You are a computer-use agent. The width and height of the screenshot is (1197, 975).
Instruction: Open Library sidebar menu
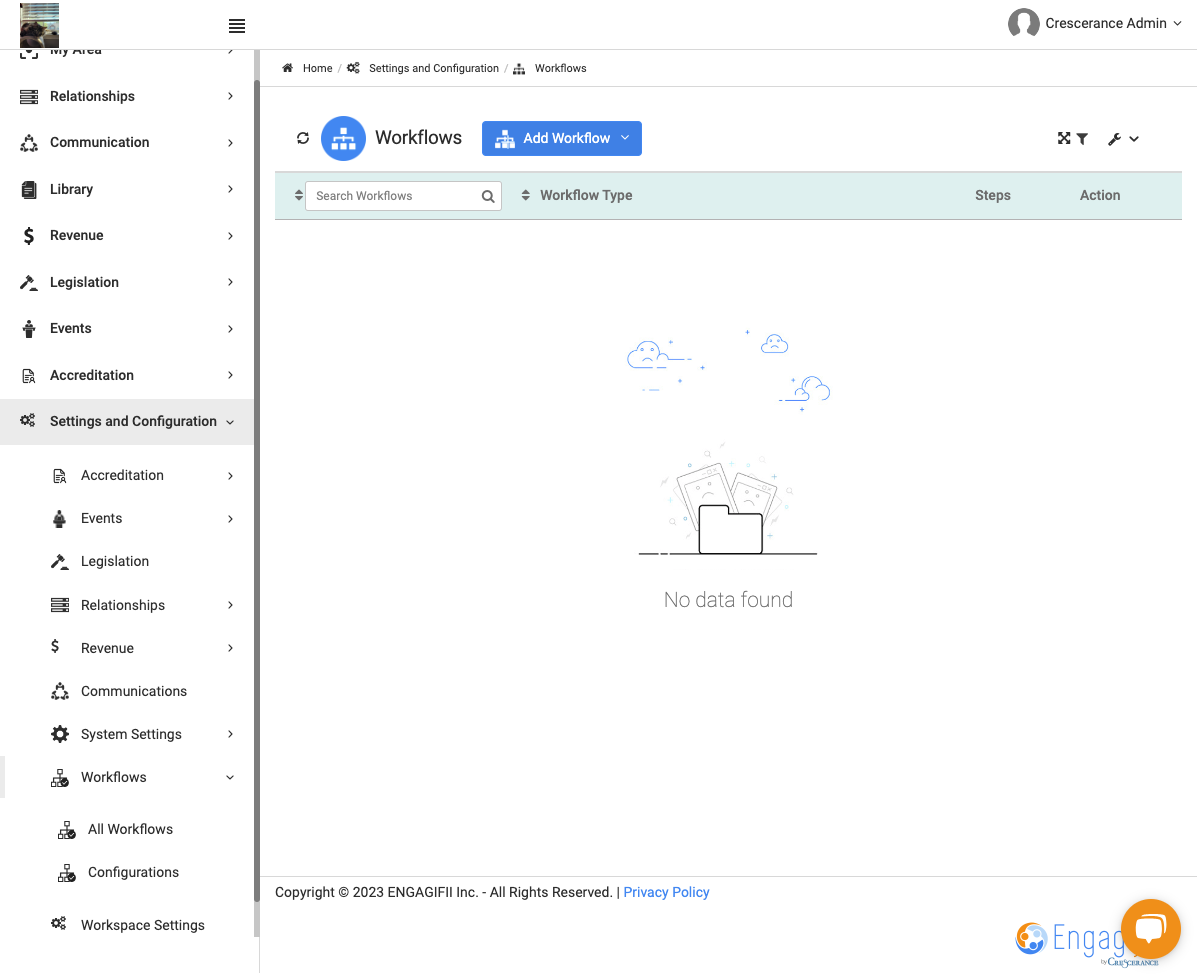(x=127, y=189)
